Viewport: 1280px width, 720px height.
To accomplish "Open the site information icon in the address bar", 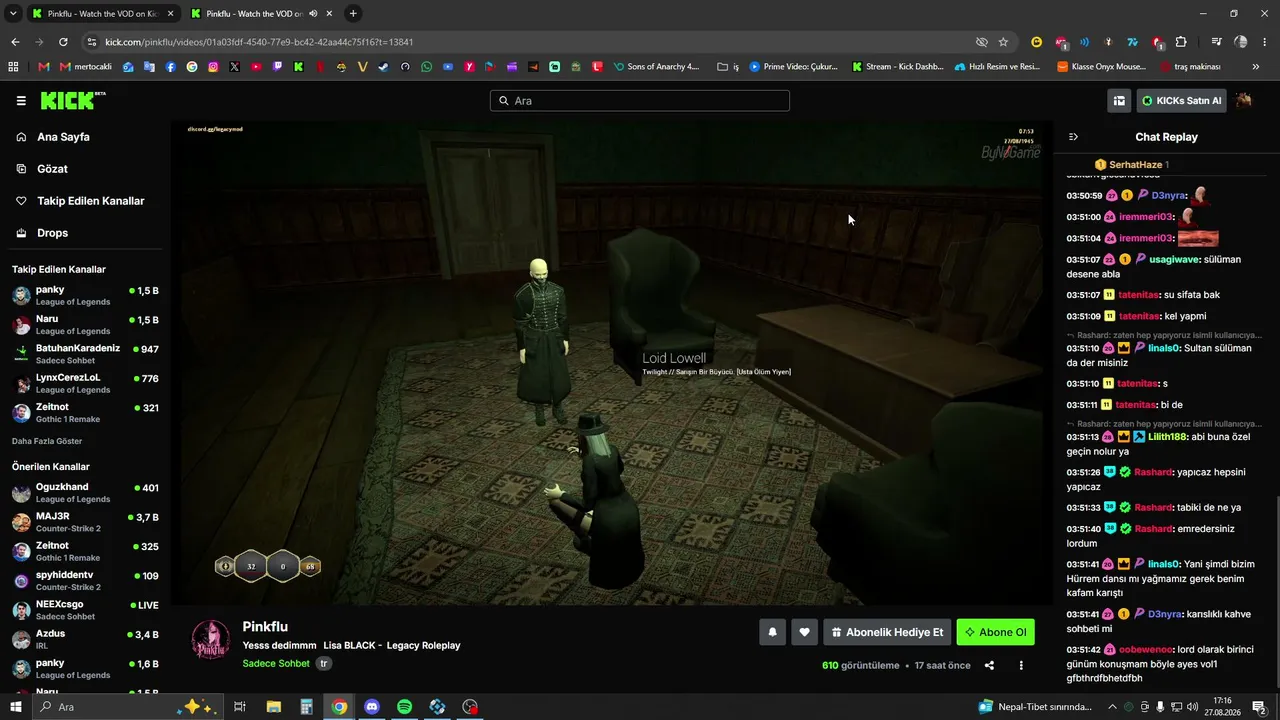I will click(92, 42).
